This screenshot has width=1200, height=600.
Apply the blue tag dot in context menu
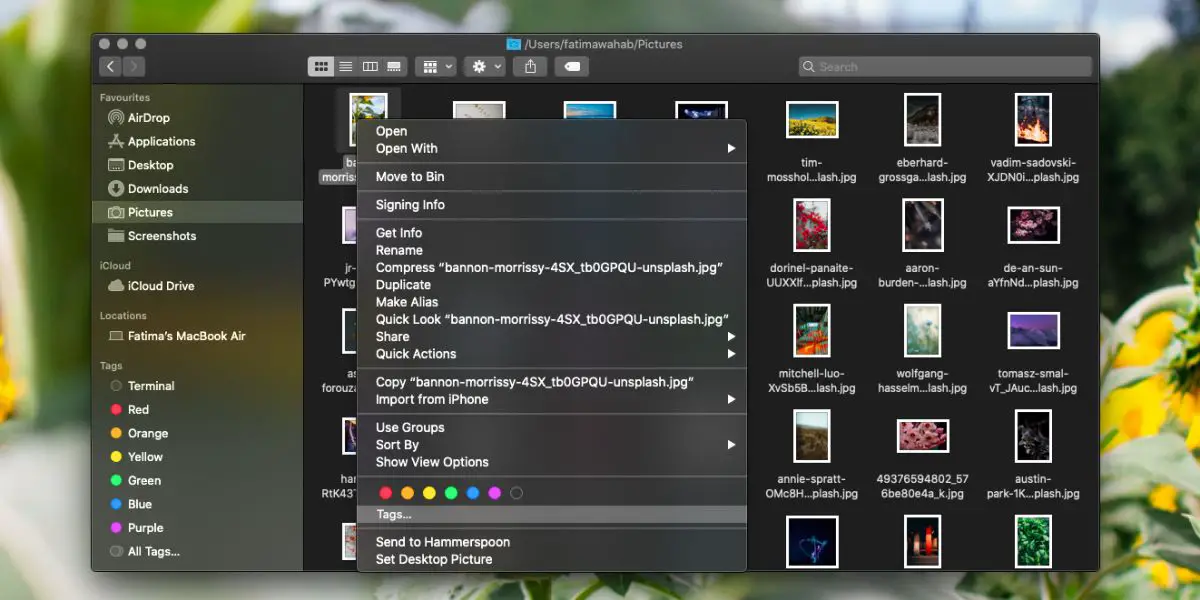[473, 493]
